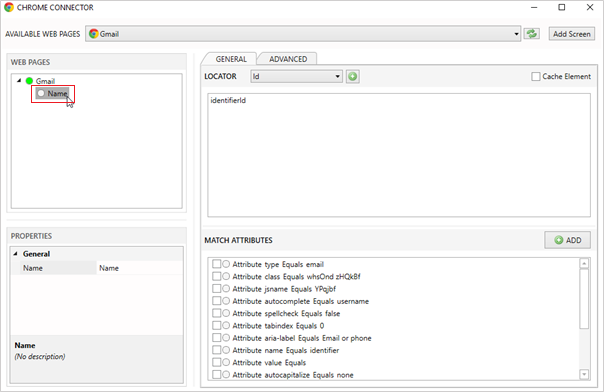Screen dimensions: 604x392
Task: Click the match attributes scrollbar thumb
Action: coord(584,299)
